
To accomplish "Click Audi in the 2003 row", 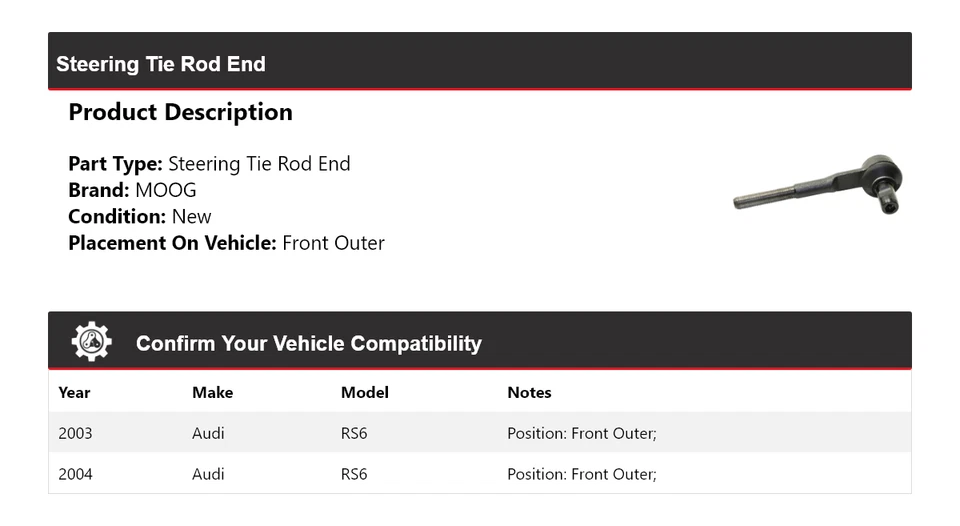I will [208, 433].
